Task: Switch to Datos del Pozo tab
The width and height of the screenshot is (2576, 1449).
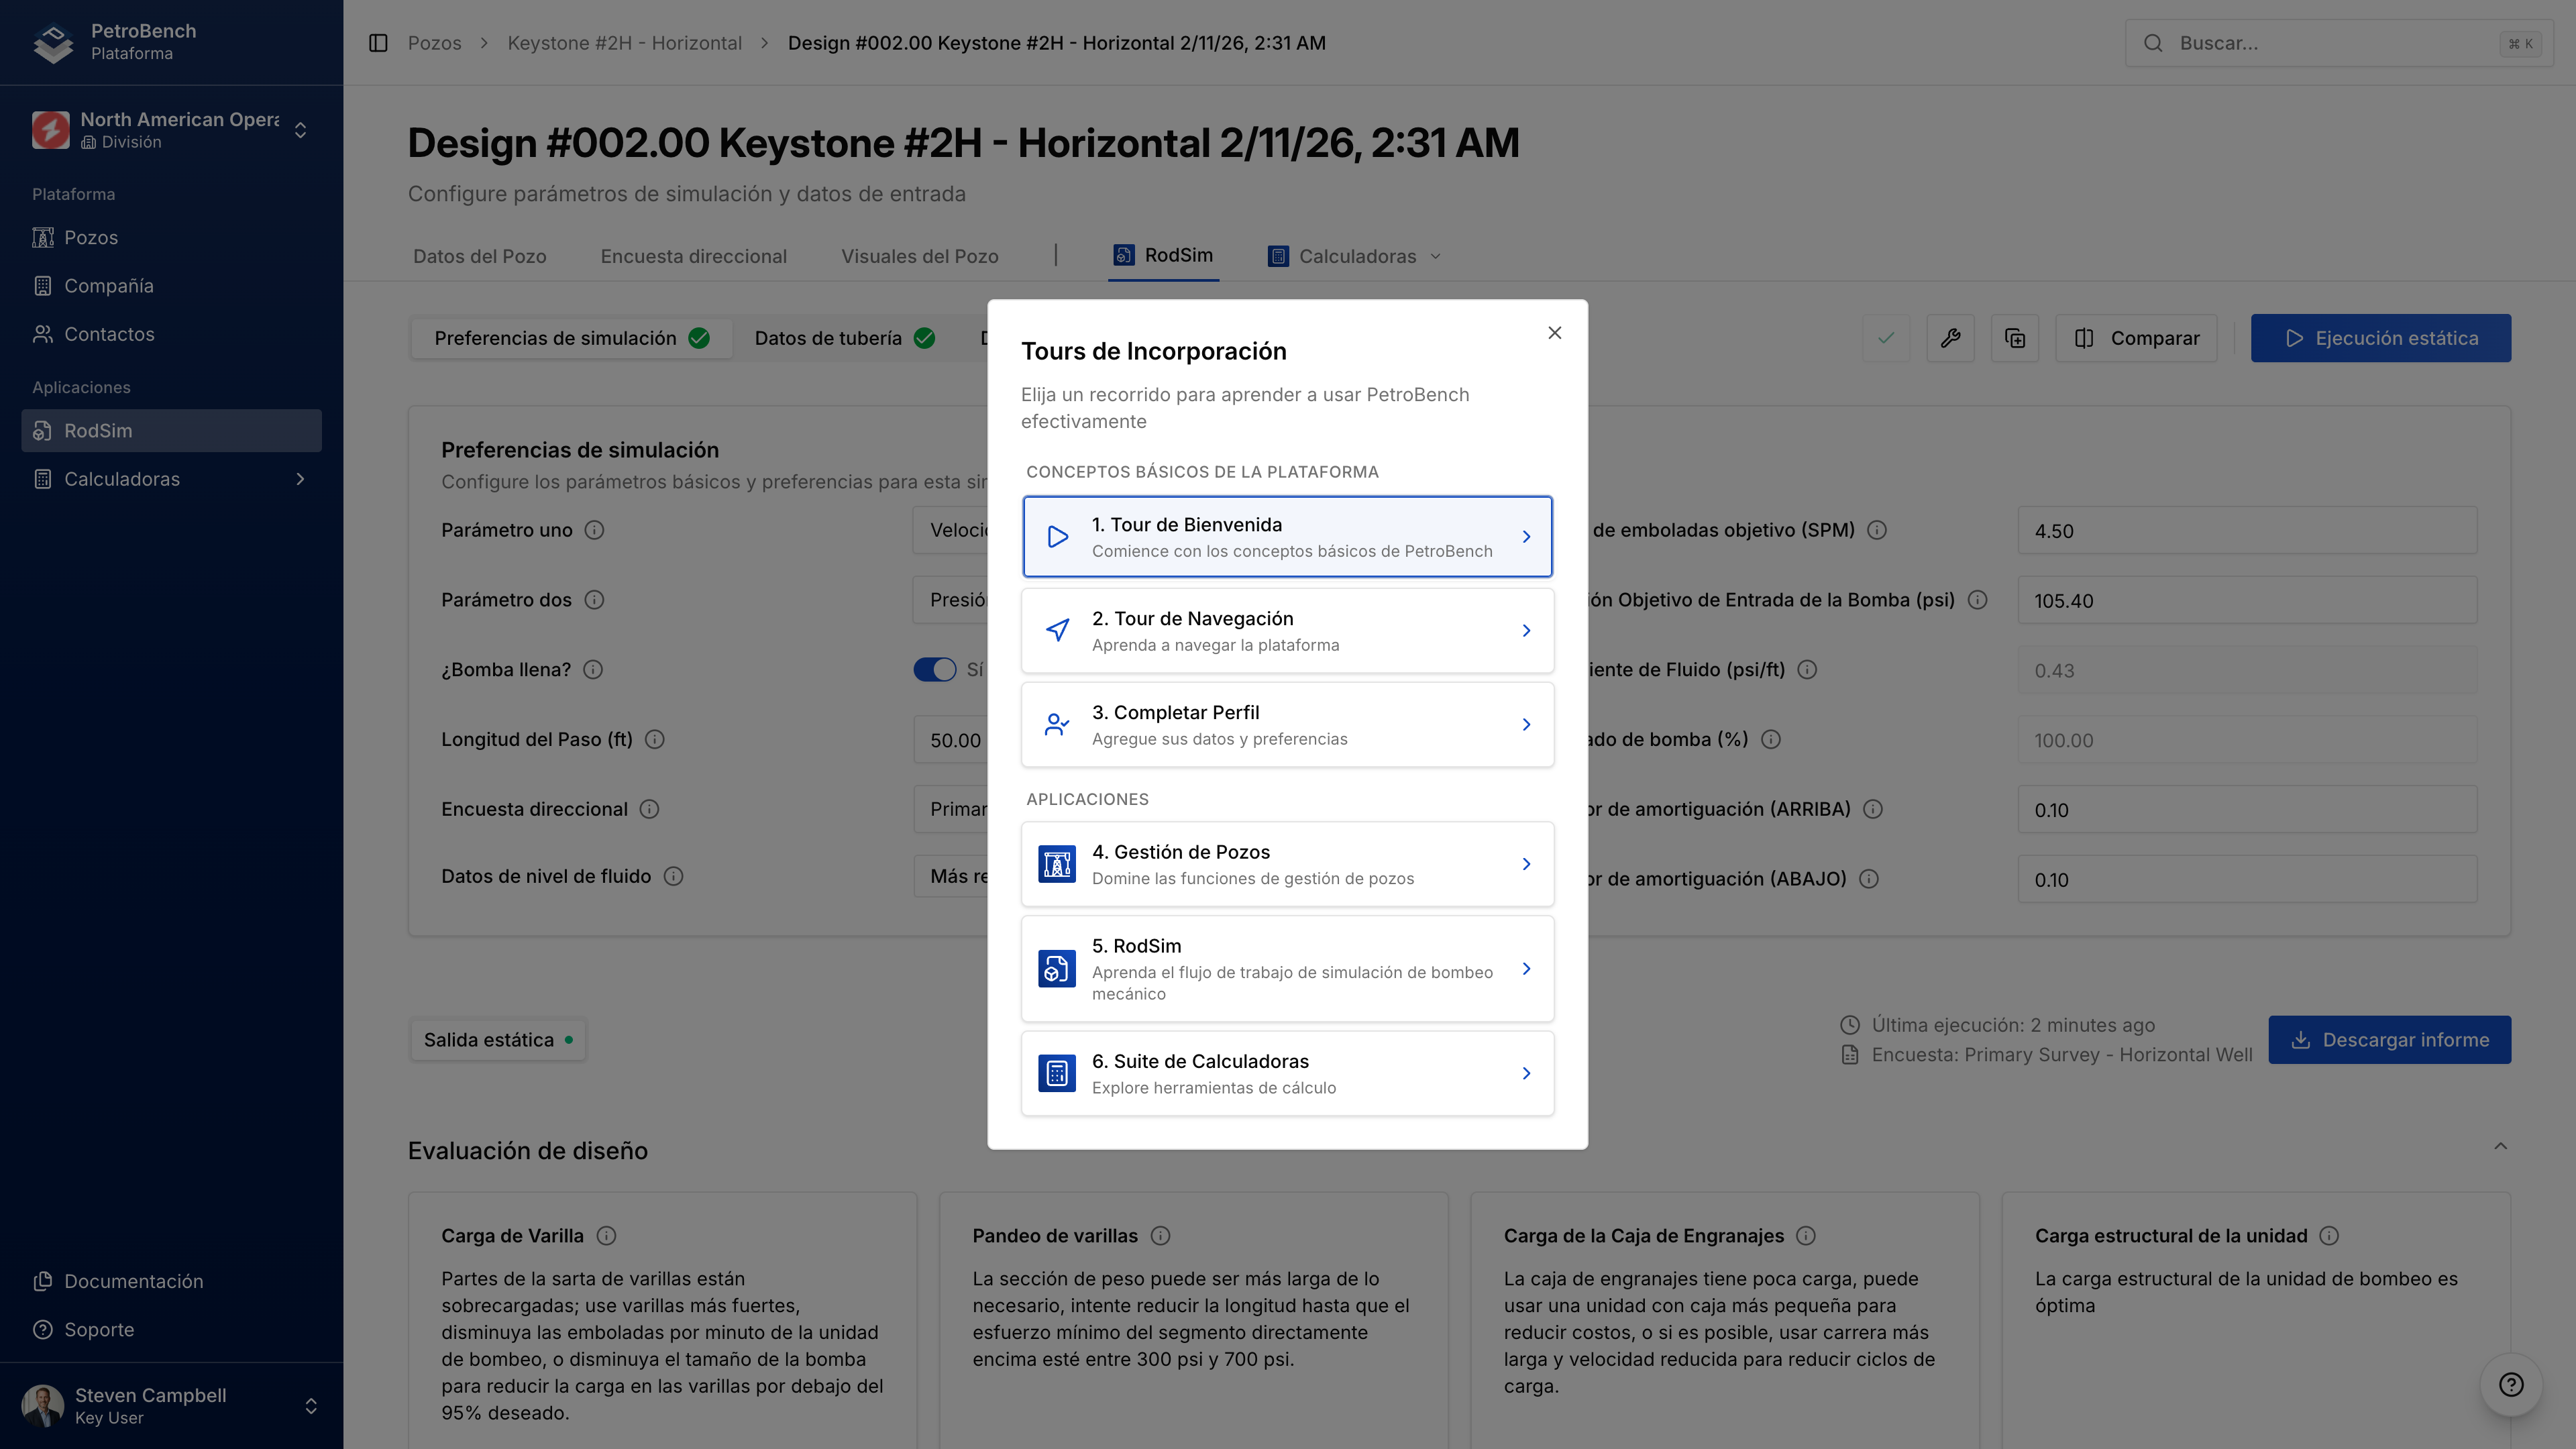Action: tap(479, 256)
